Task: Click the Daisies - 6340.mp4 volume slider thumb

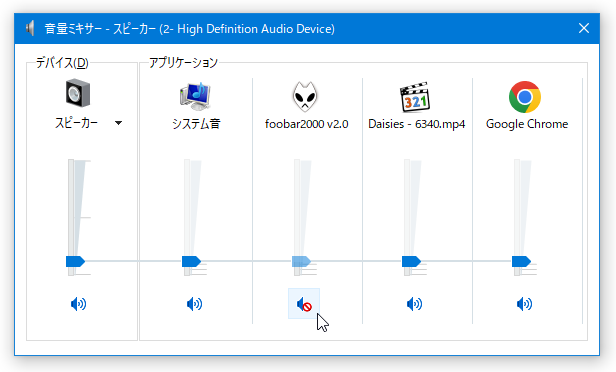Action: tap(411, 261)
